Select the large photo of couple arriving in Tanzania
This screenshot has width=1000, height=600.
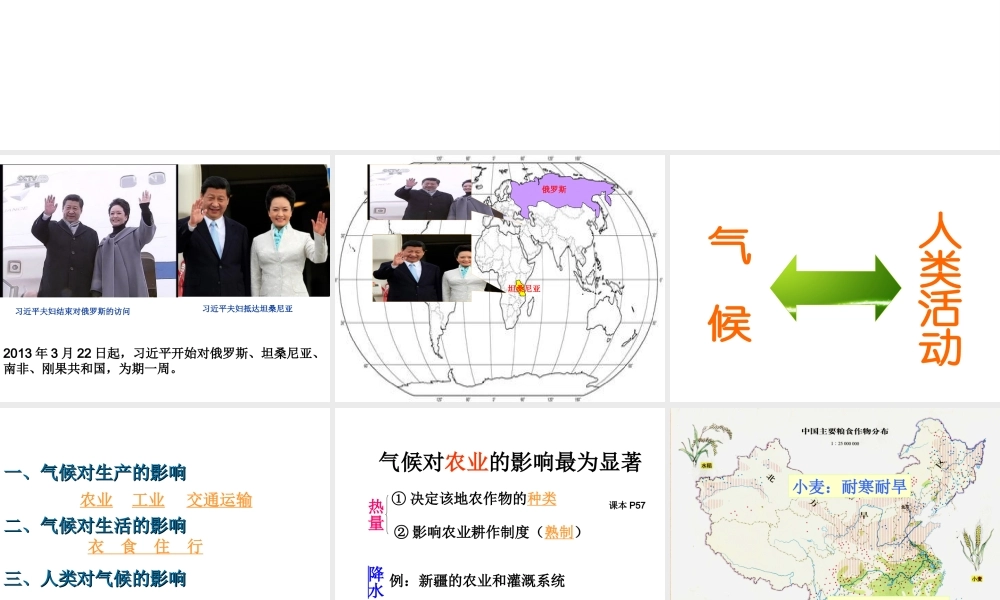(254, 231)
